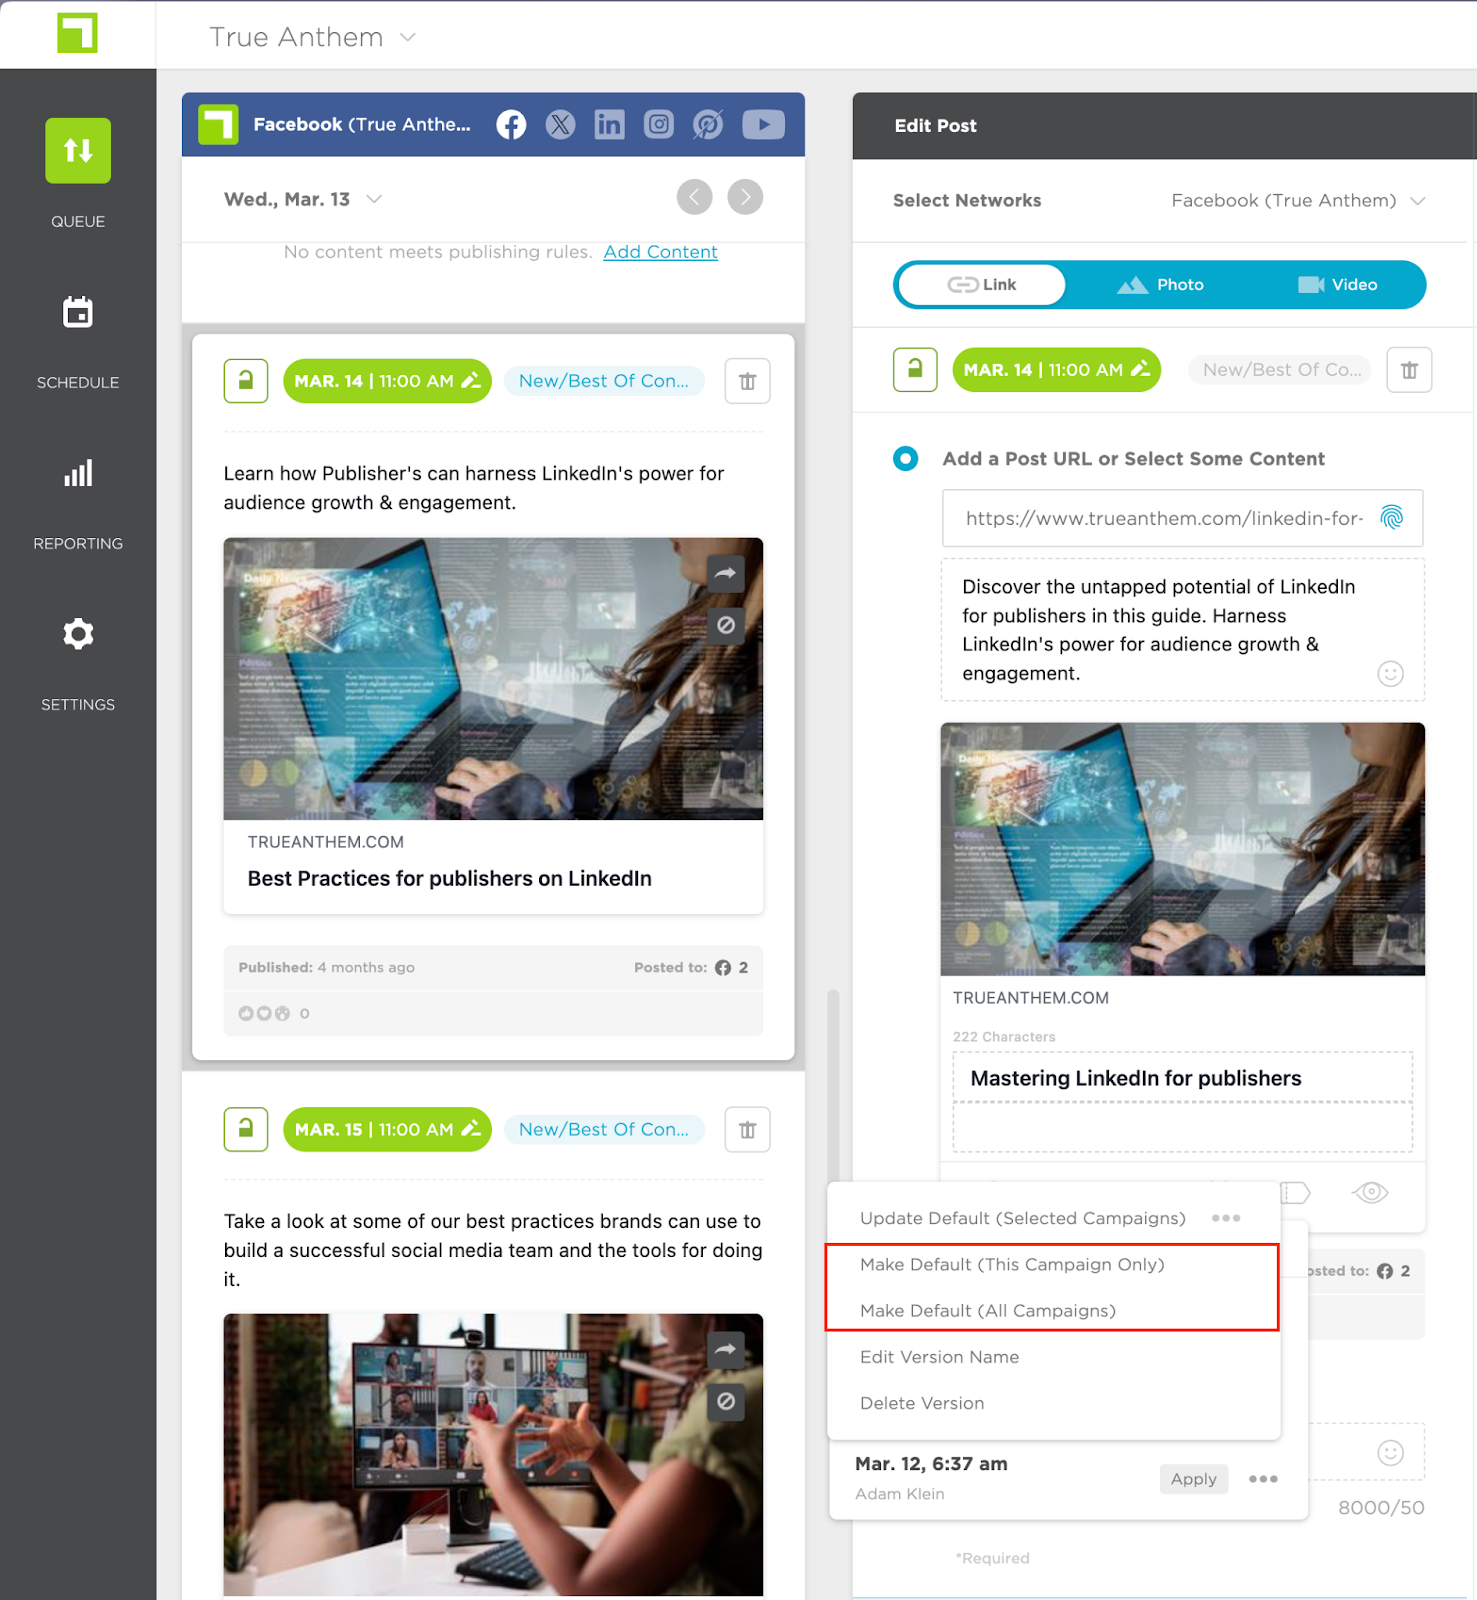Toggle lock in Edit Post panel

click(x=915, y=370)
